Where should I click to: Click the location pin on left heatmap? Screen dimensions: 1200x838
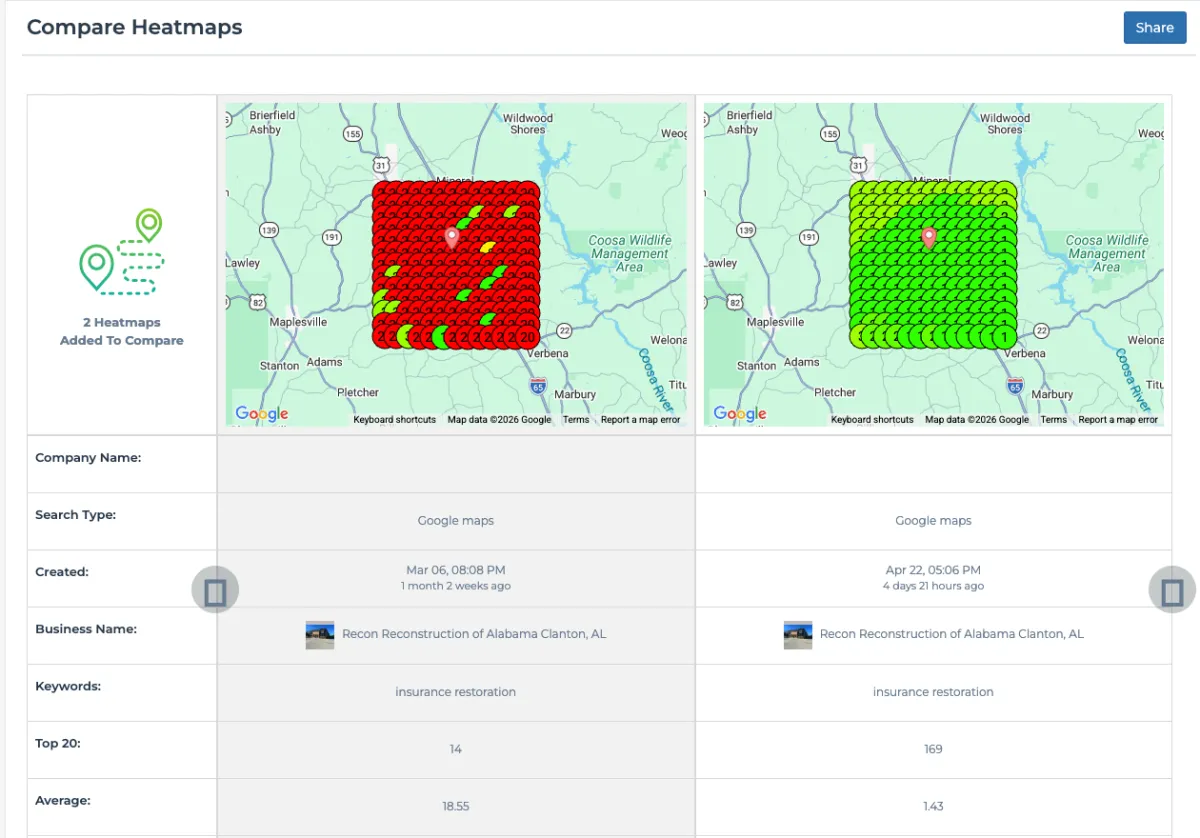click(452, 238)
